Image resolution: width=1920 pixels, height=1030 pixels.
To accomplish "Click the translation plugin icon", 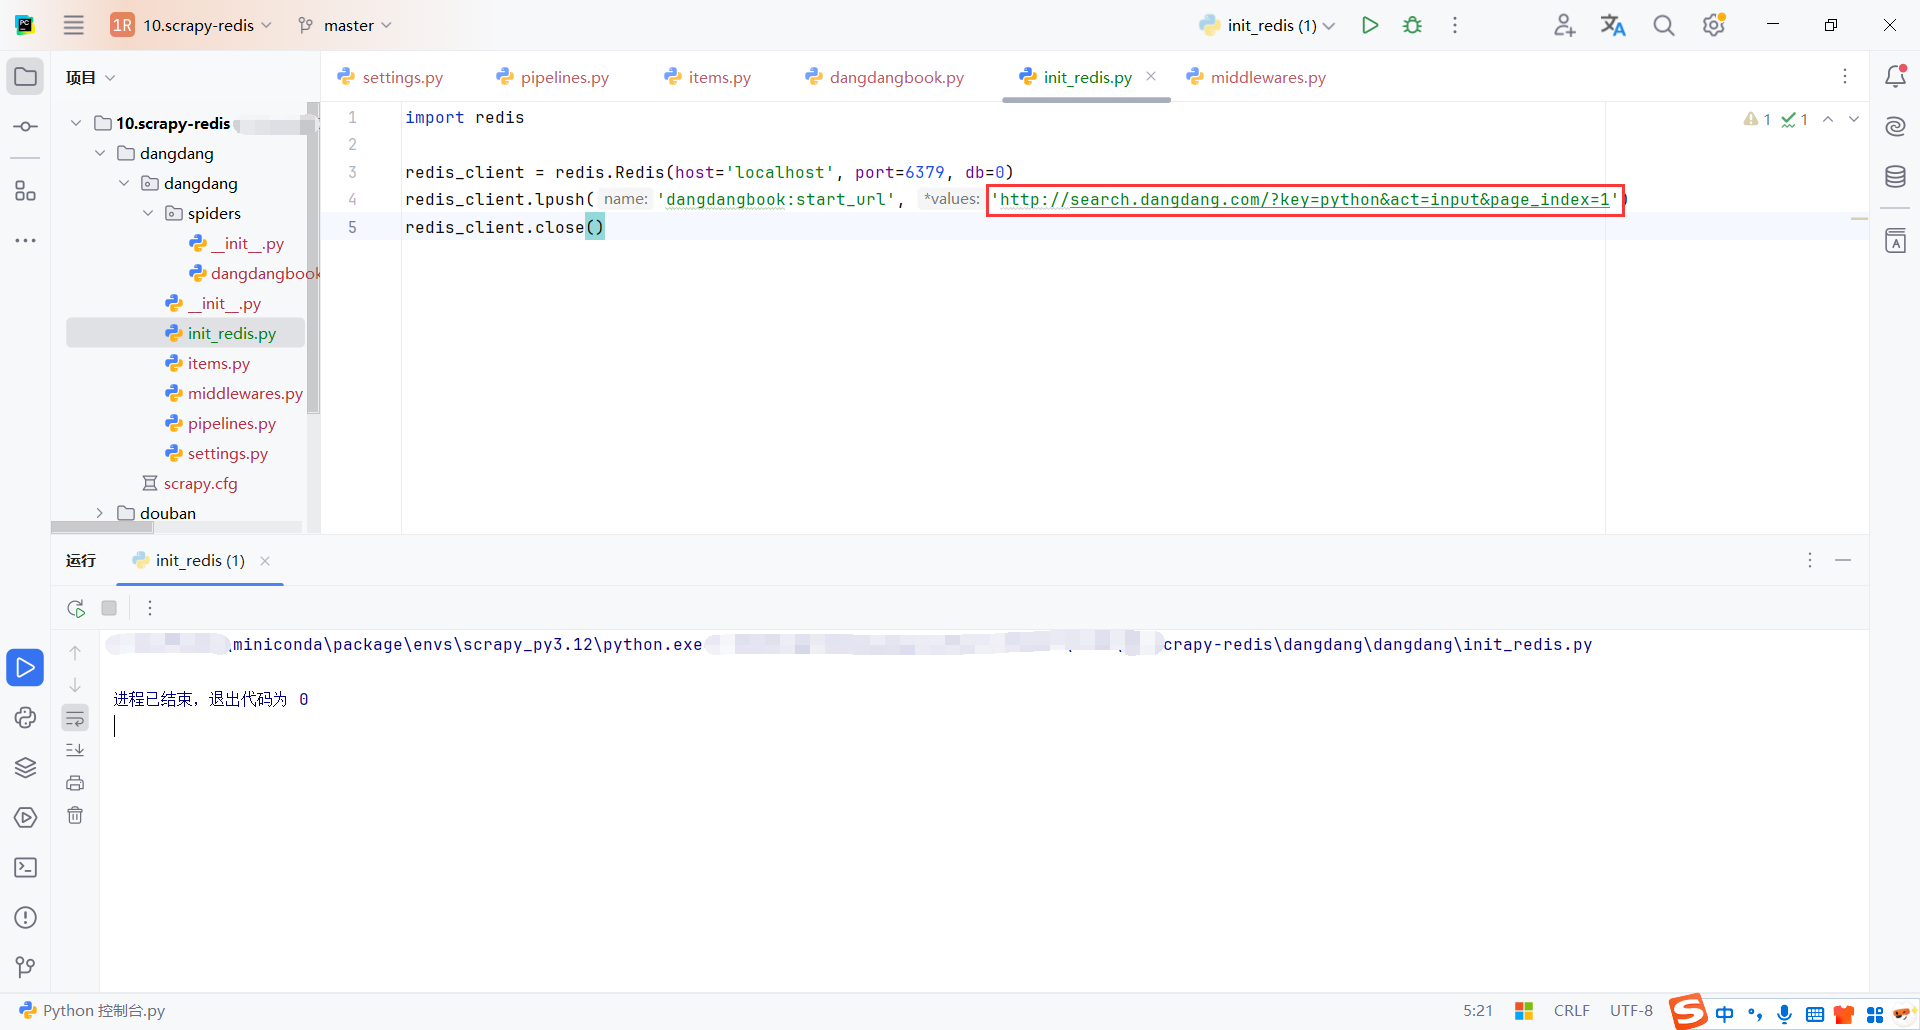I will [x=1613, y=25].
